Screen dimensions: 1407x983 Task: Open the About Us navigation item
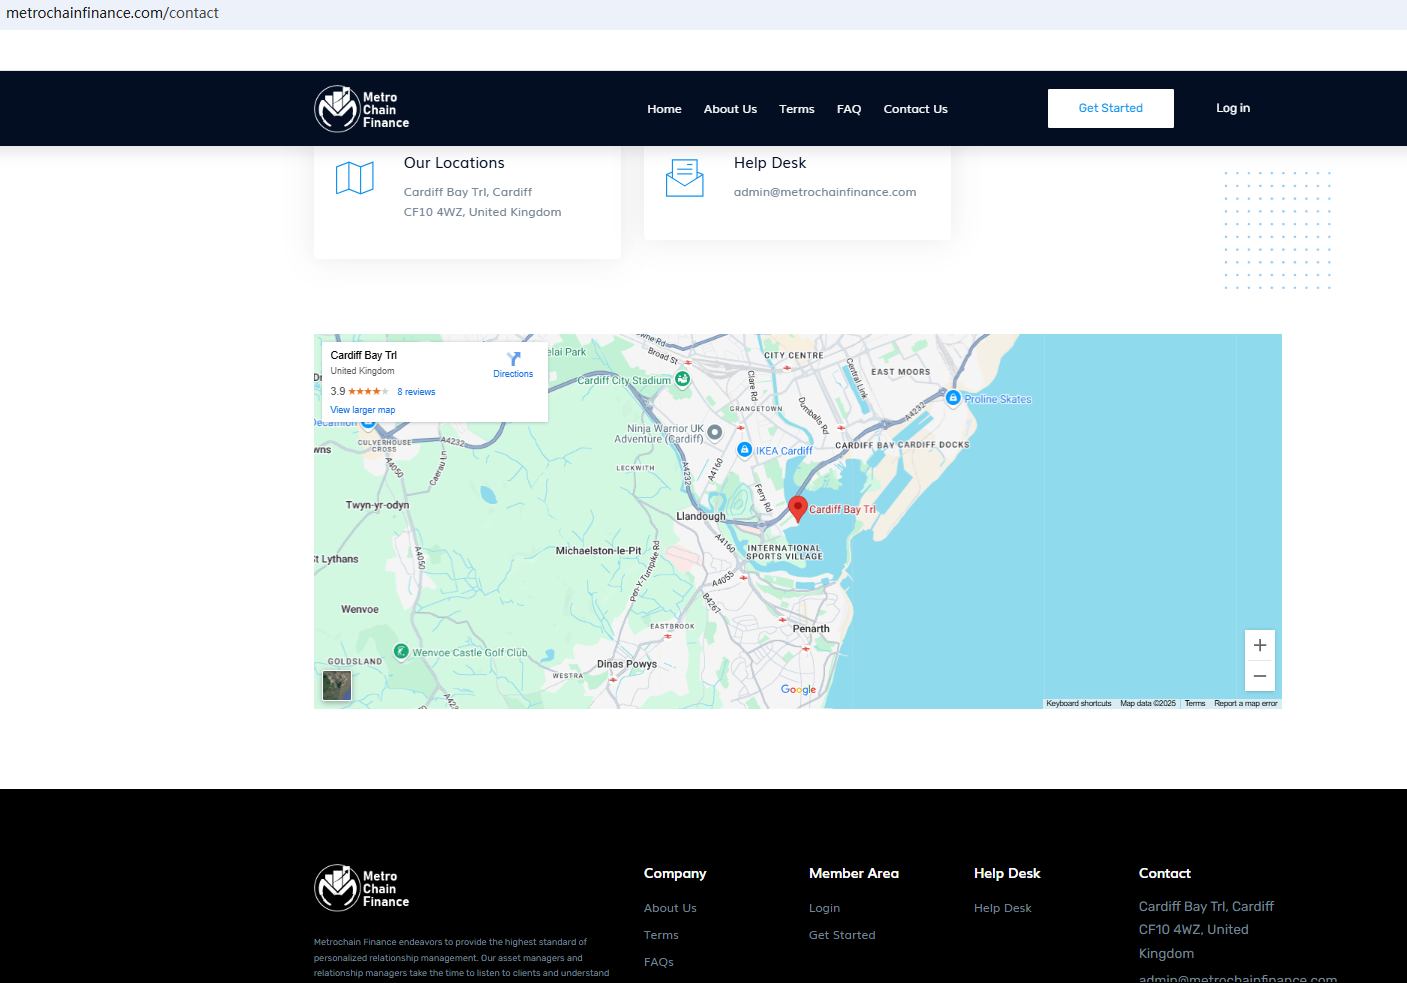(730, 109)
